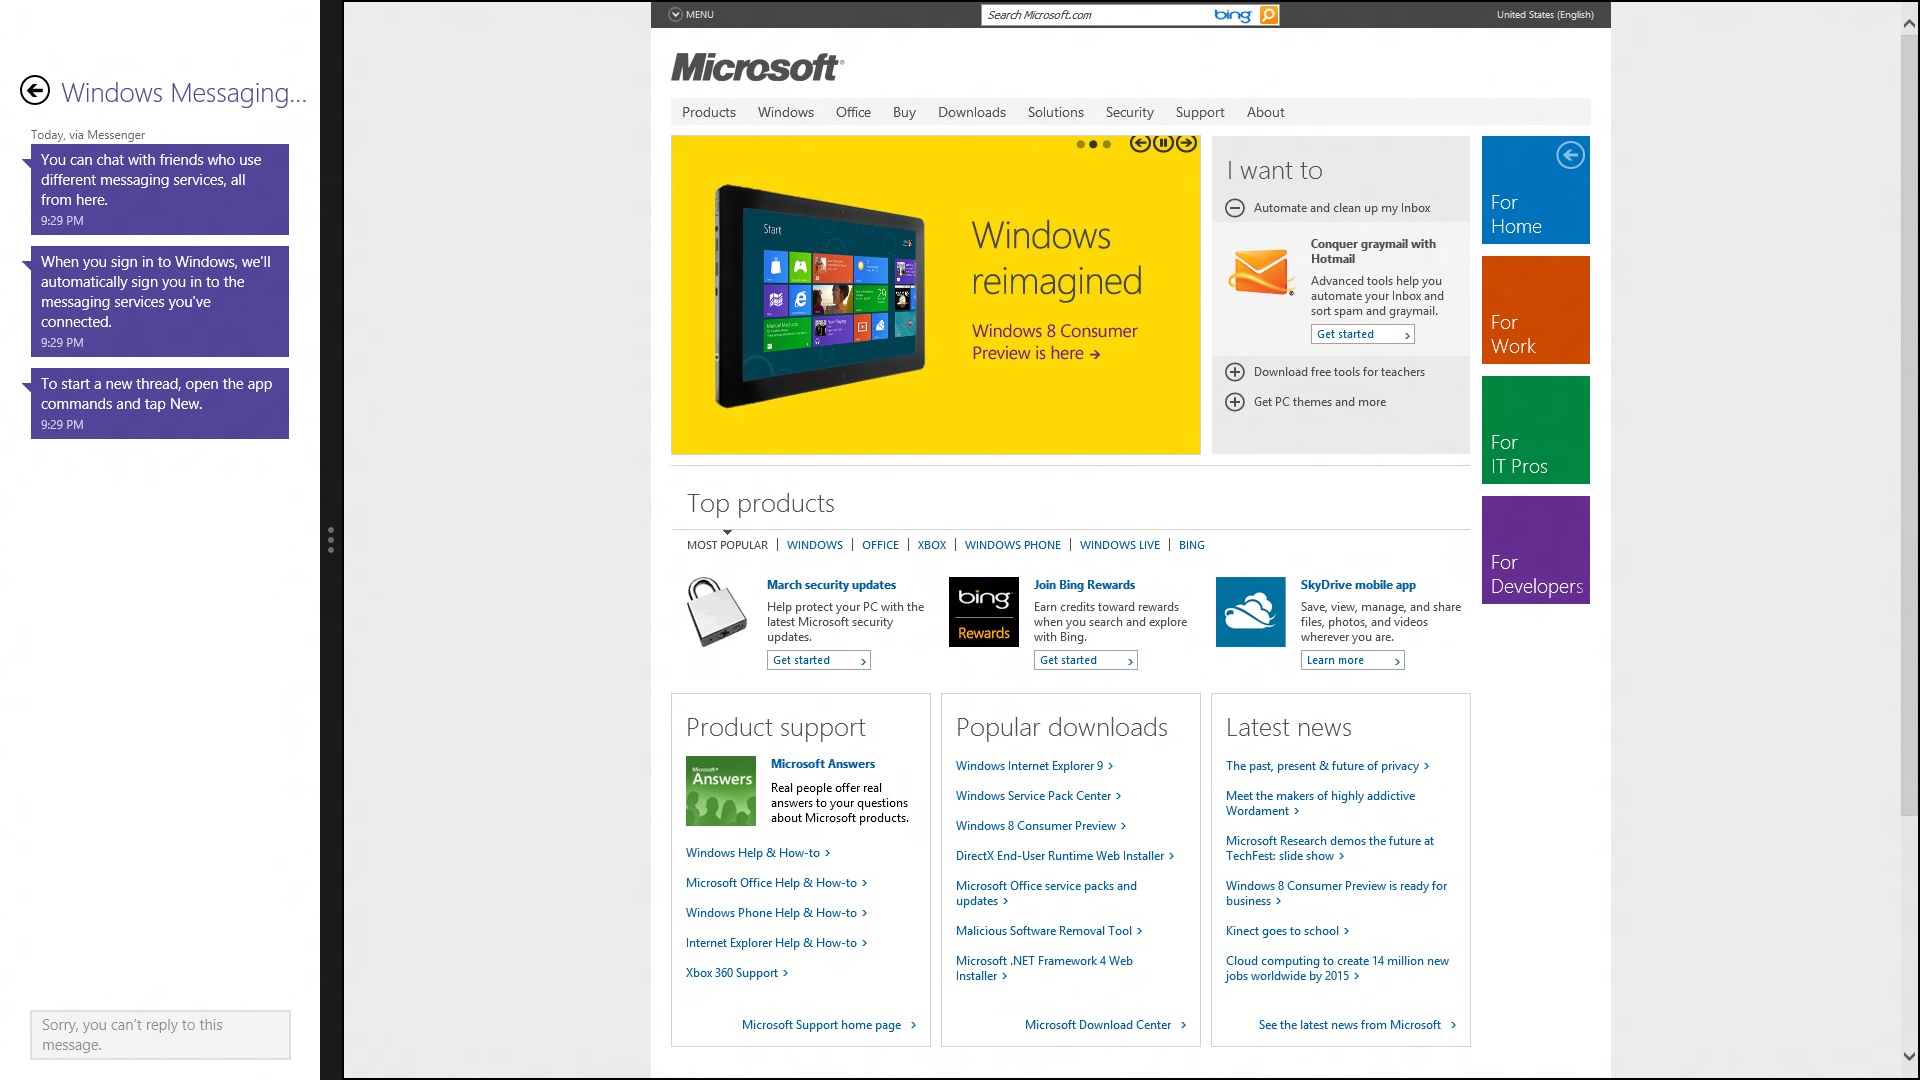Click the scrollbar up arrow
The height and width of the screenshot is (1080, 1920).
(1909, 24)
